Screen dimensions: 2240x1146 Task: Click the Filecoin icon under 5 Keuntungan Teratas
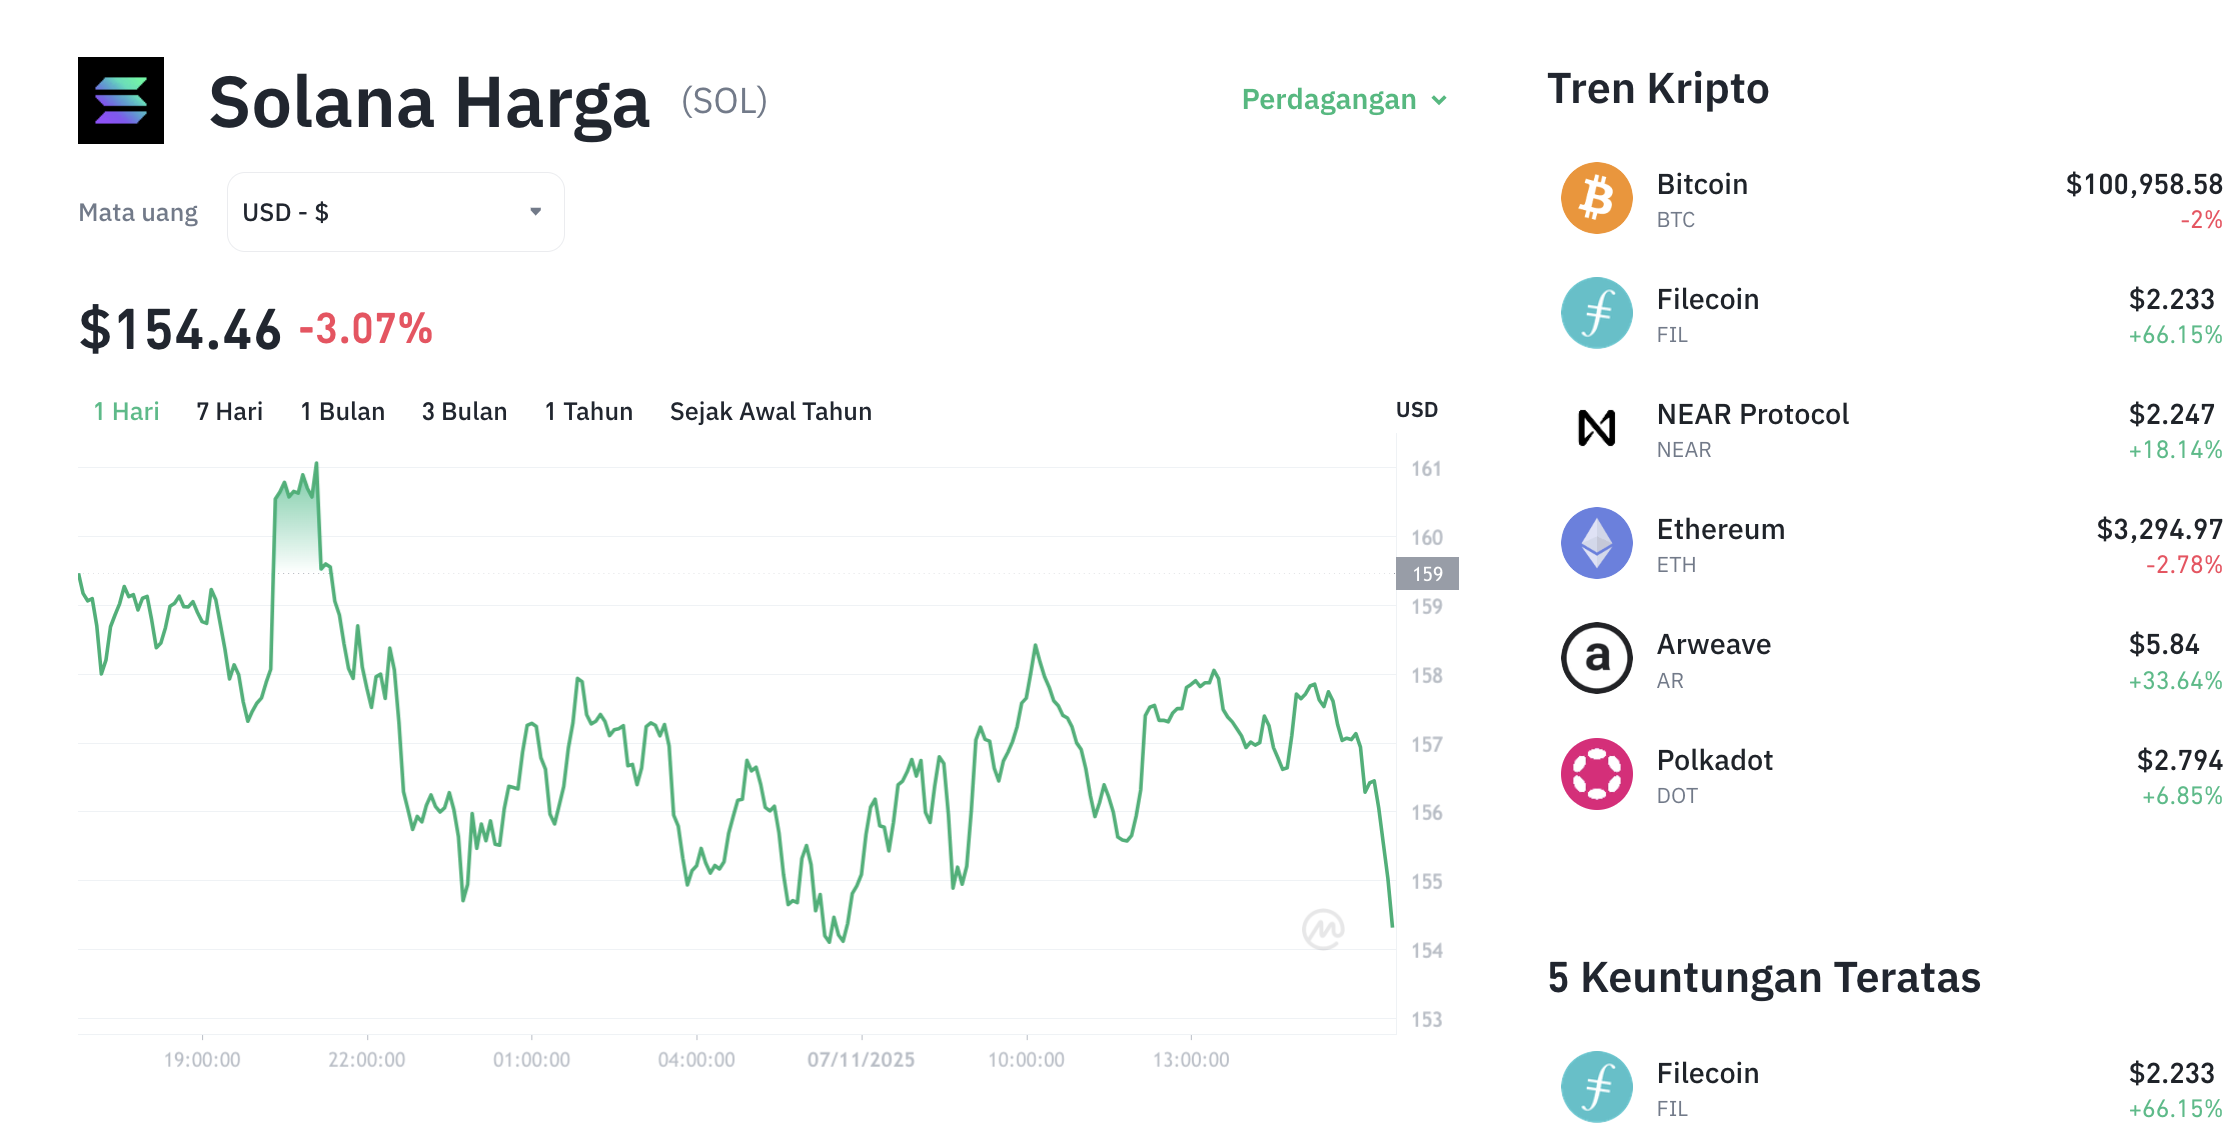pos(1597,1086)
